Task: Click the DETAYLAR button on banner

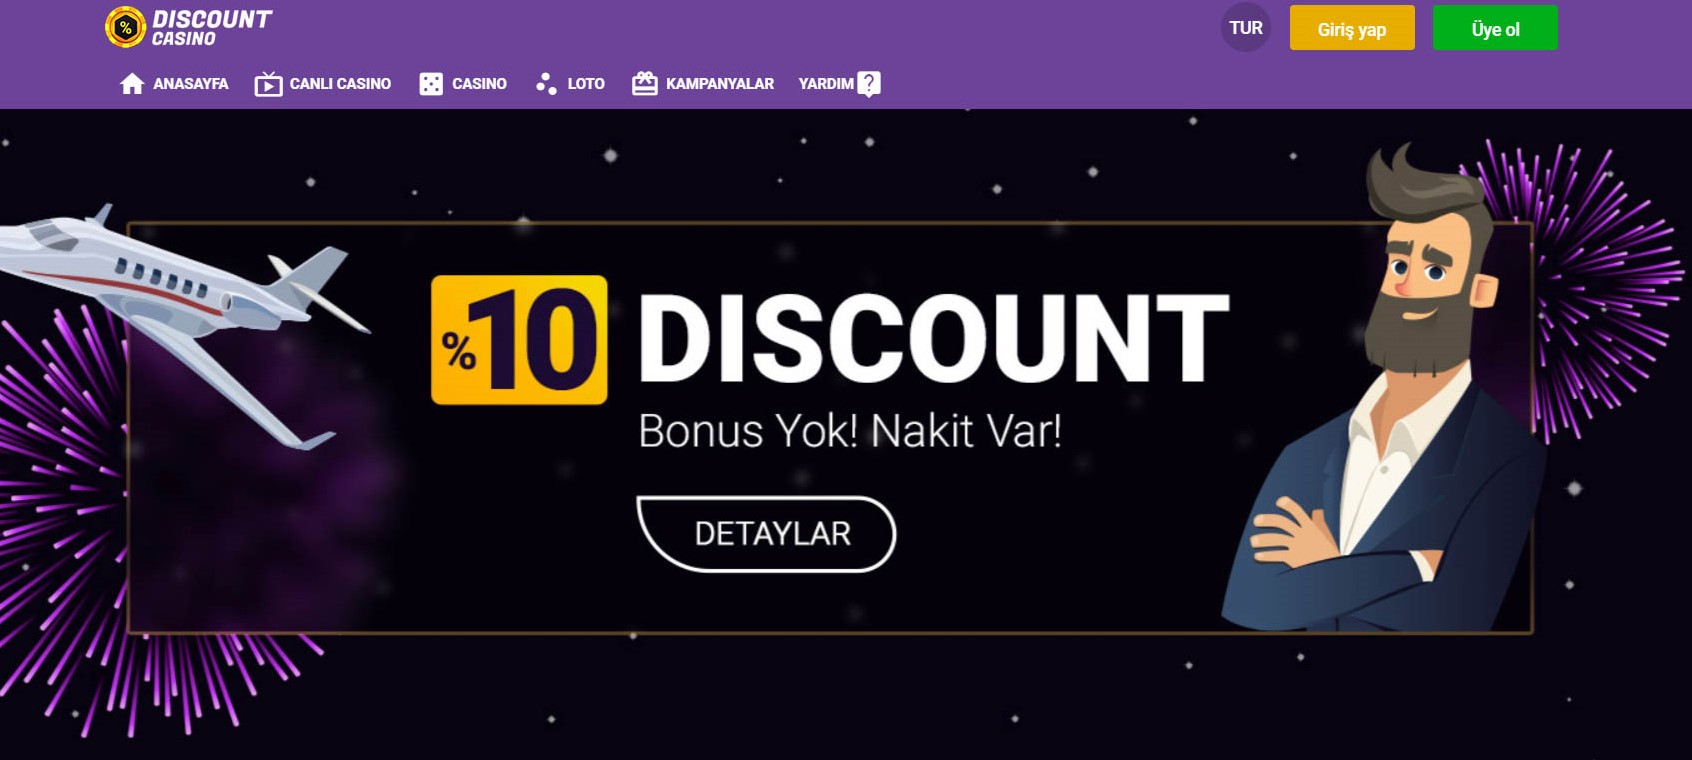Action: 766,534
